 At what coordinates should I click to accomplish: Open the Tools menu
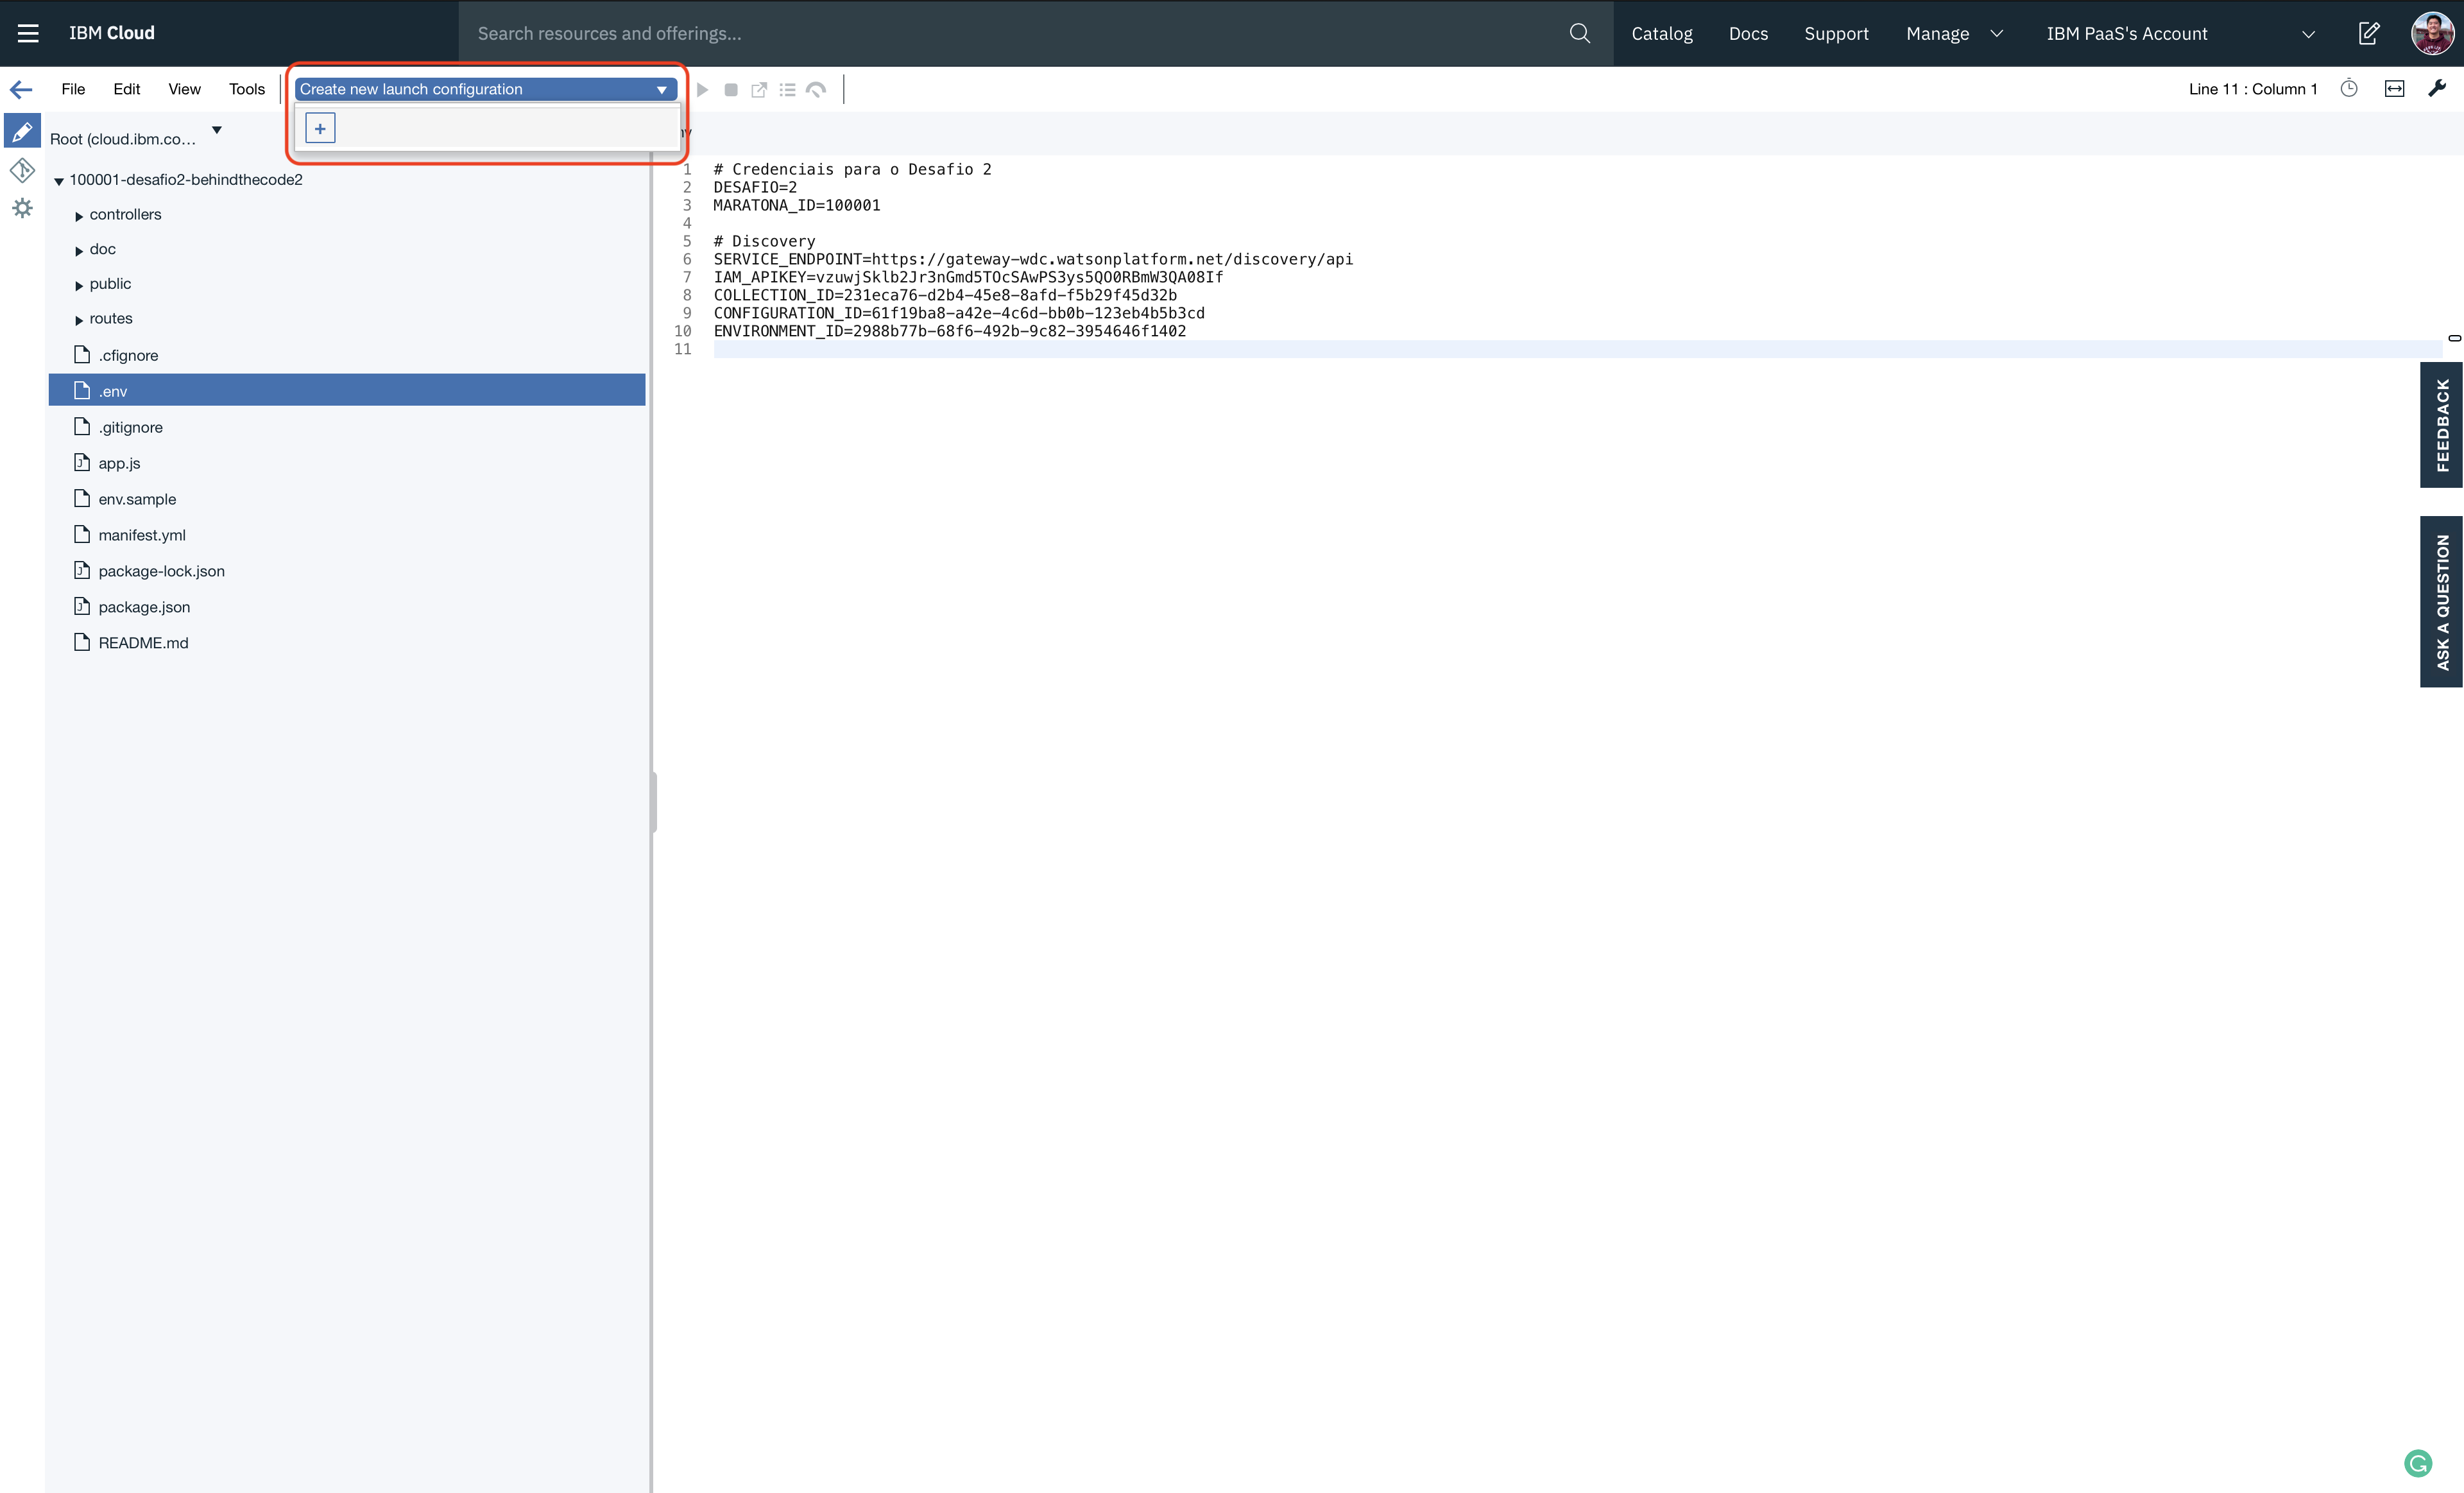[x=246, y=89]
